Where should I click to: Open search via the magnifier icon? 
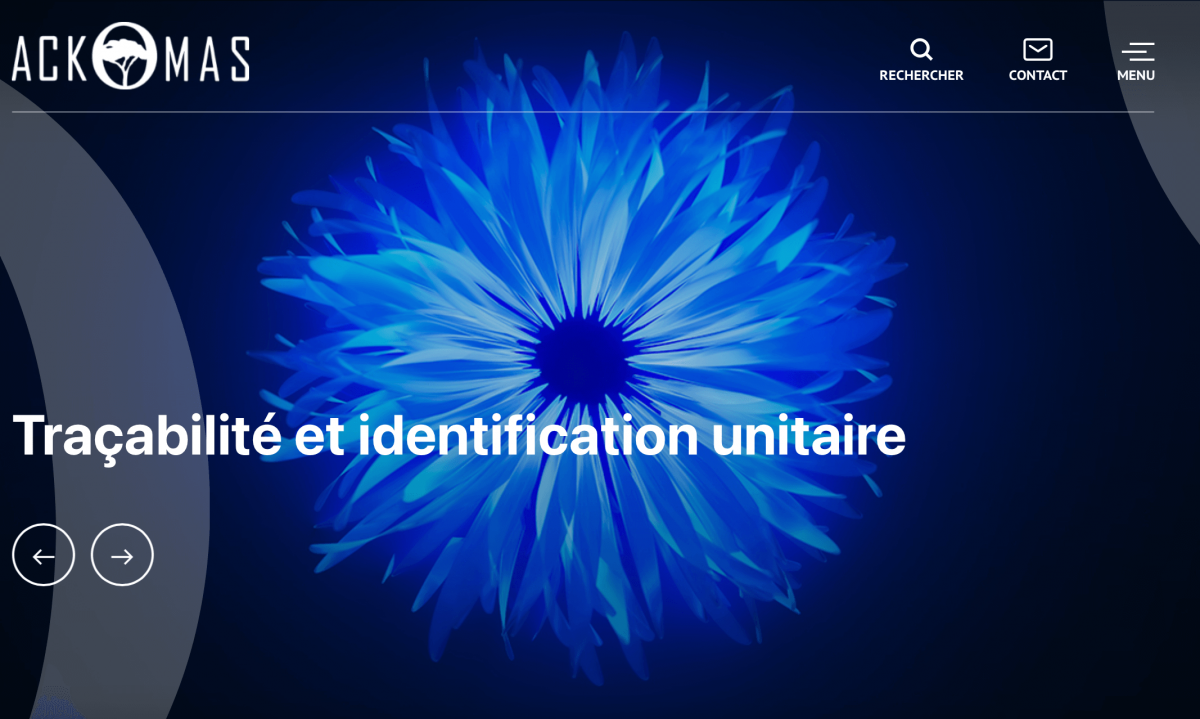click(921, 49)
